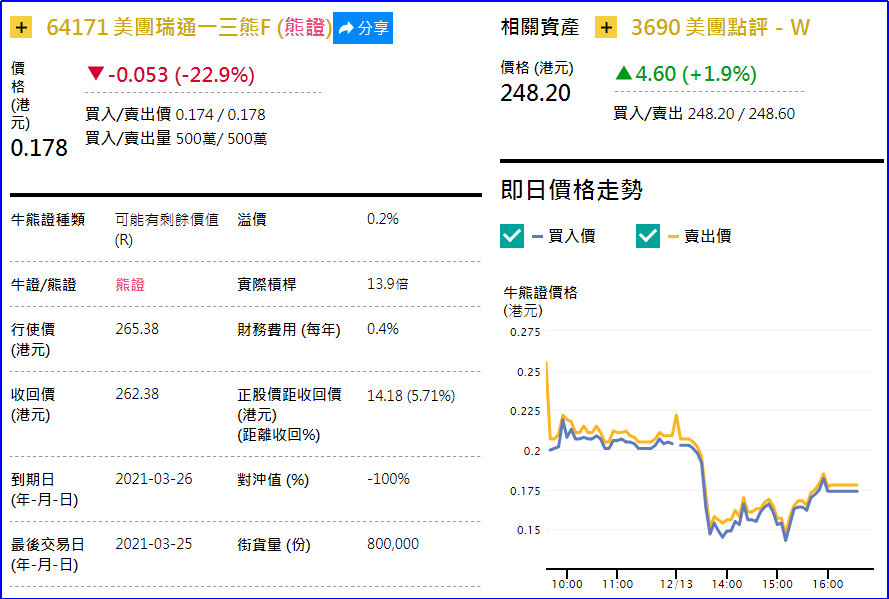Image resolution: width=889 pixels, height=599 pixels.
Task: Click the 可能有剩餘價值 (R) category value
Action: click(167, 229)
